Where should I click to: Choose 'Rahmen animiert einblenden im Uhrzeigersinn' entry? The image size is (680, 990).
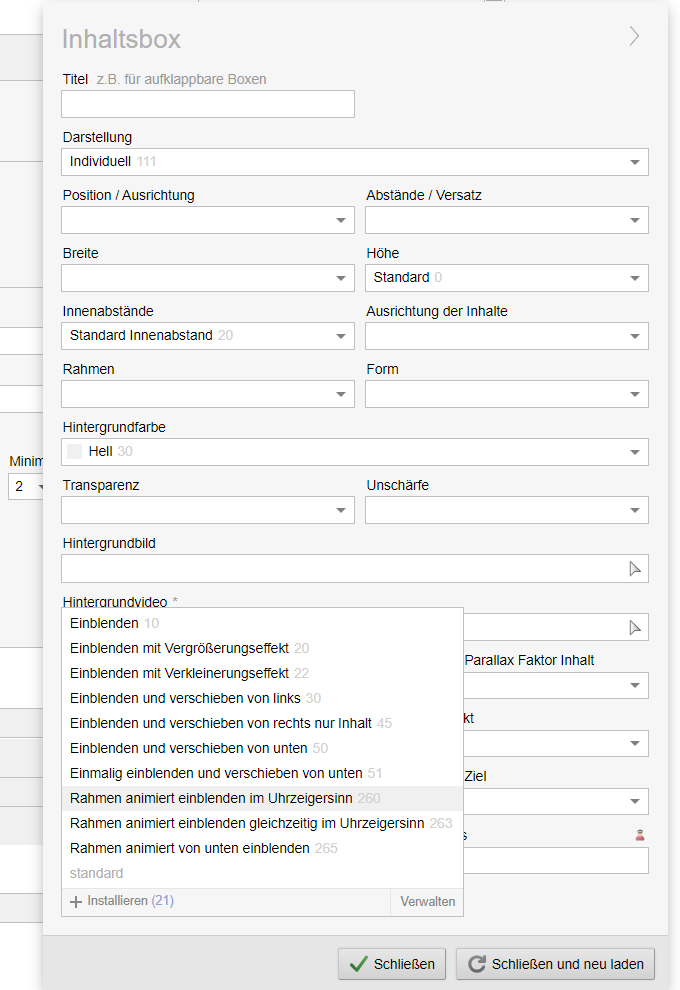tap(211, 798)
